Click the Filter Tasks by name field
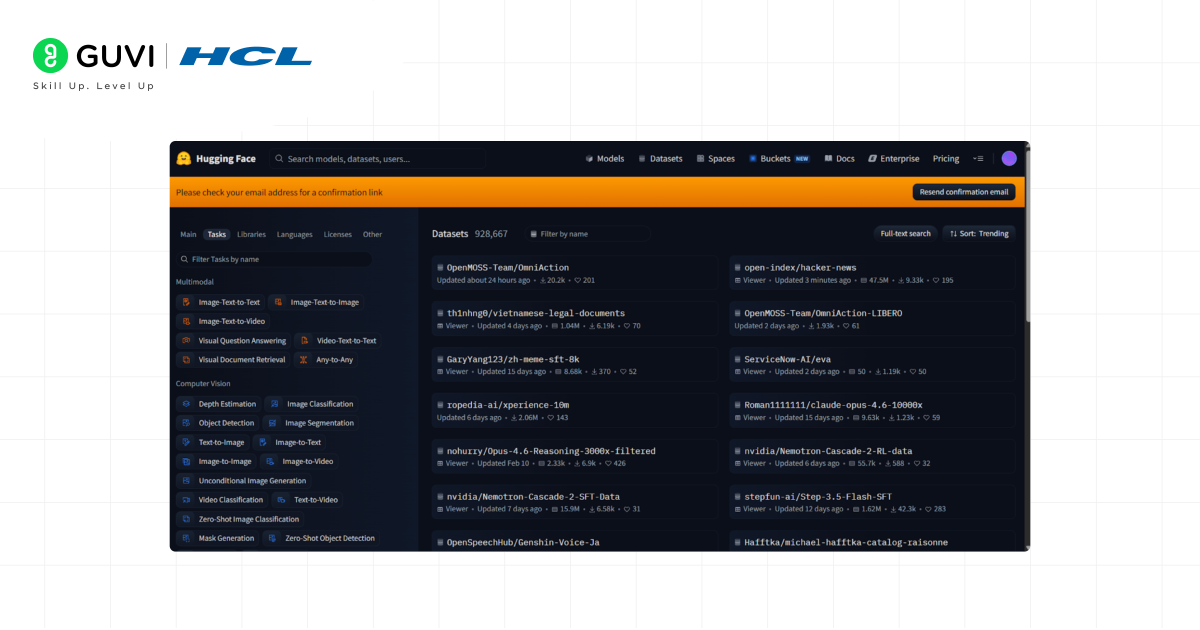 tap(274, 259)
